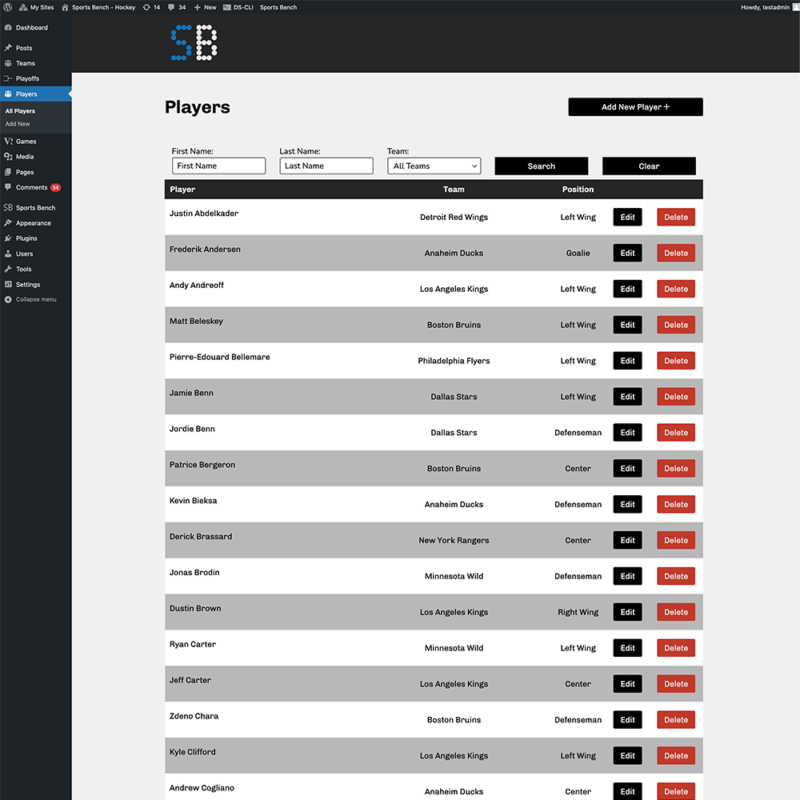This screenshot has height=800, width=800.
Task: Click the Collapse menu arrow icon
Action: point(8,299)
